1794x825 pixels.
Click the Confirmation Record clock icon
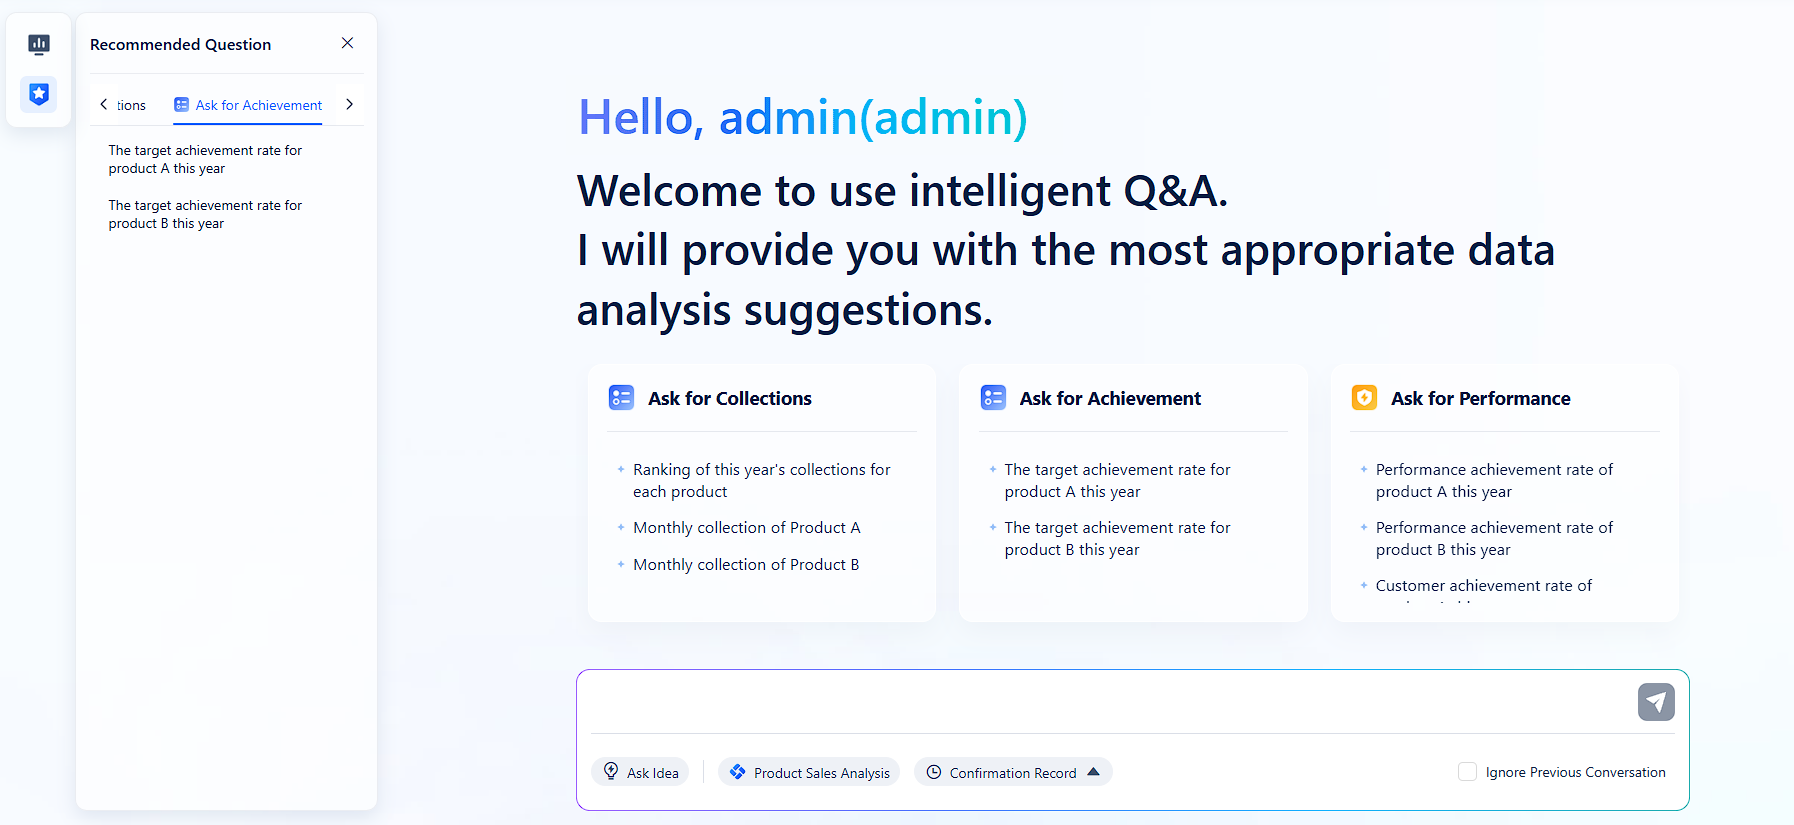(934, 772)
